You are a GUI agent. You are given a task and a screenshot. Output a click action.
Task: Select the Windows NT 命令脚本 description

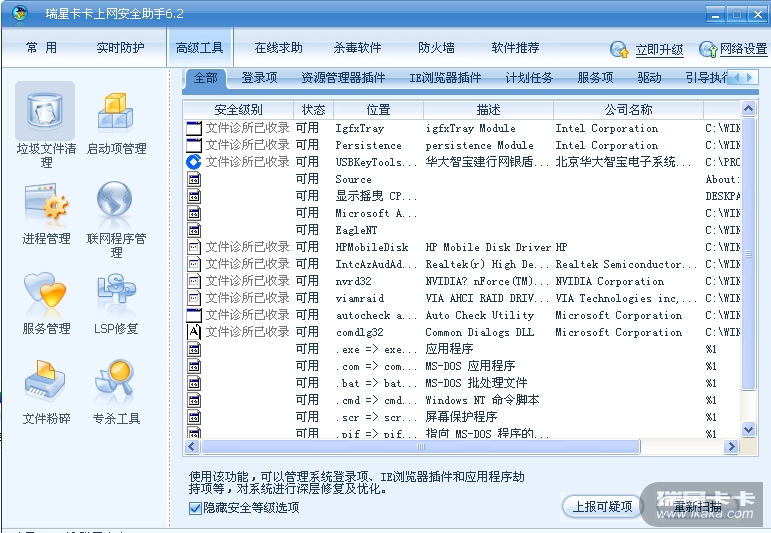(x=482, y=400)
